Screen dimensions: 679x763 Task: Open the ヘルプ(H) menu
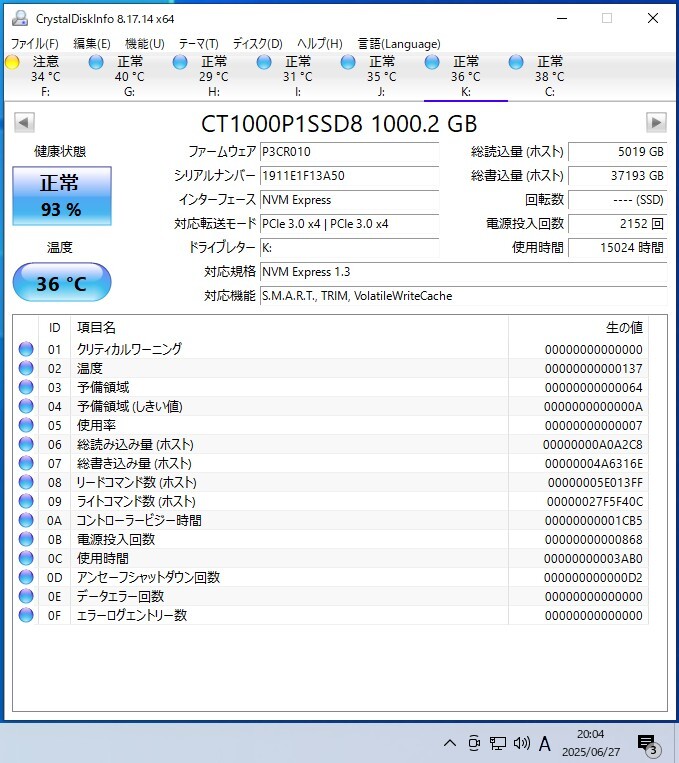click(x=320, y=44)
